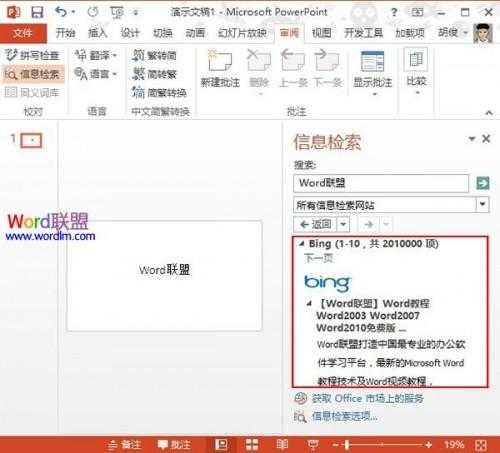Switch to Normal view in status bar
Image resolution: width=500 pixels, height=453 pixels.
tap(221, 444)
